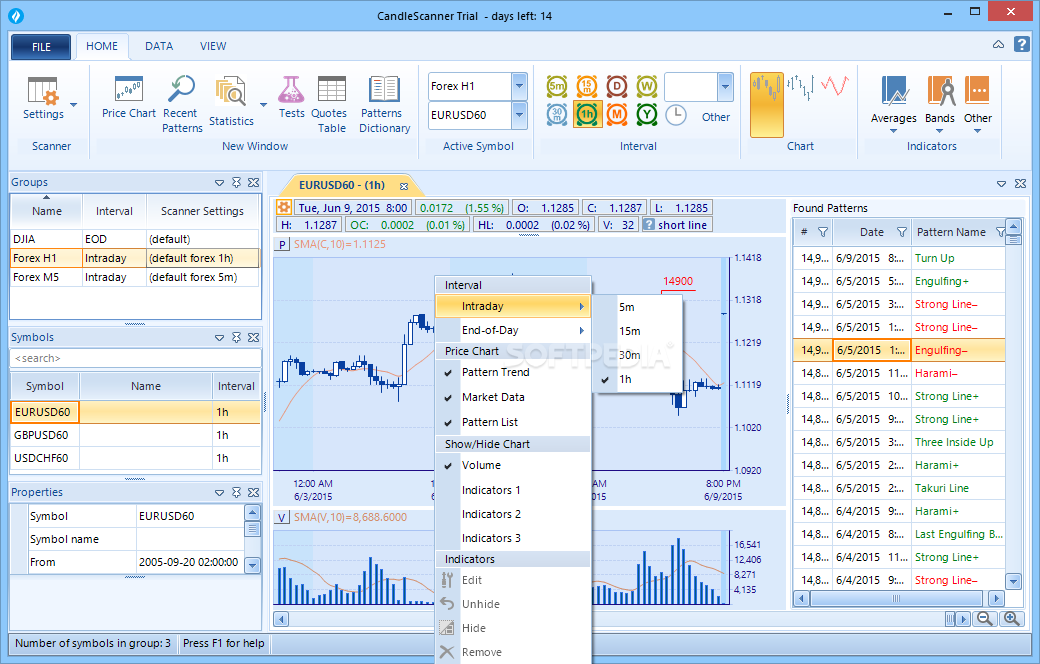The height and width of the screenshot is (664, 1040).
Task: Switch to candlestick chart type
Action: point(767,105)
